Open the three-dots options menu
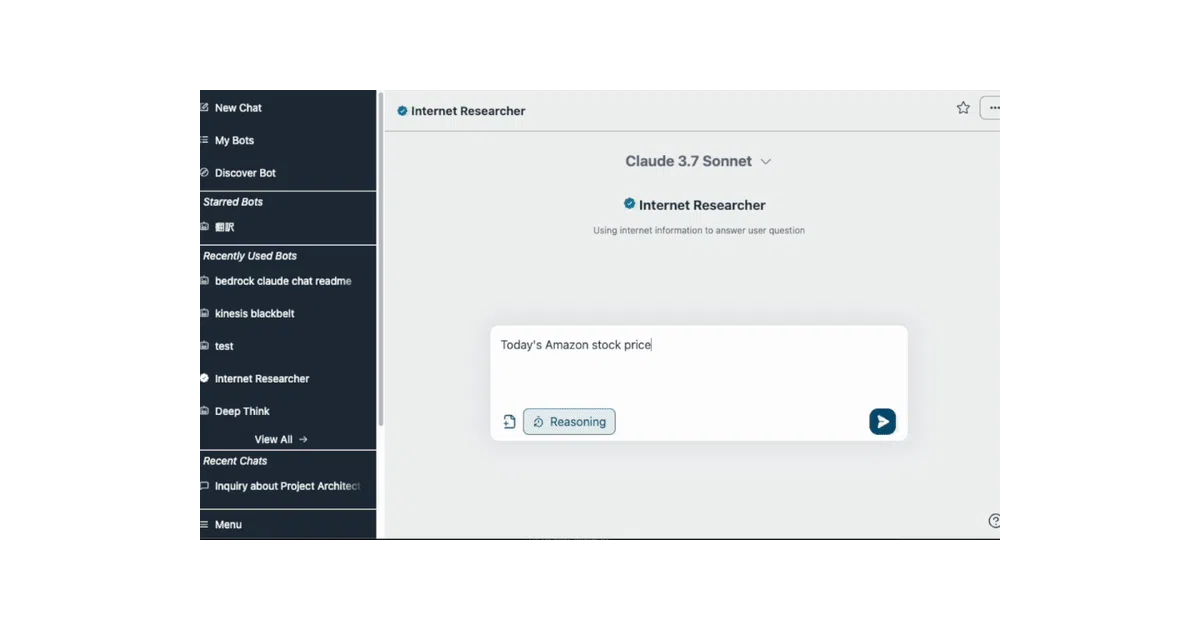The height and width of the screenshot is (630, 1200). 991,108
